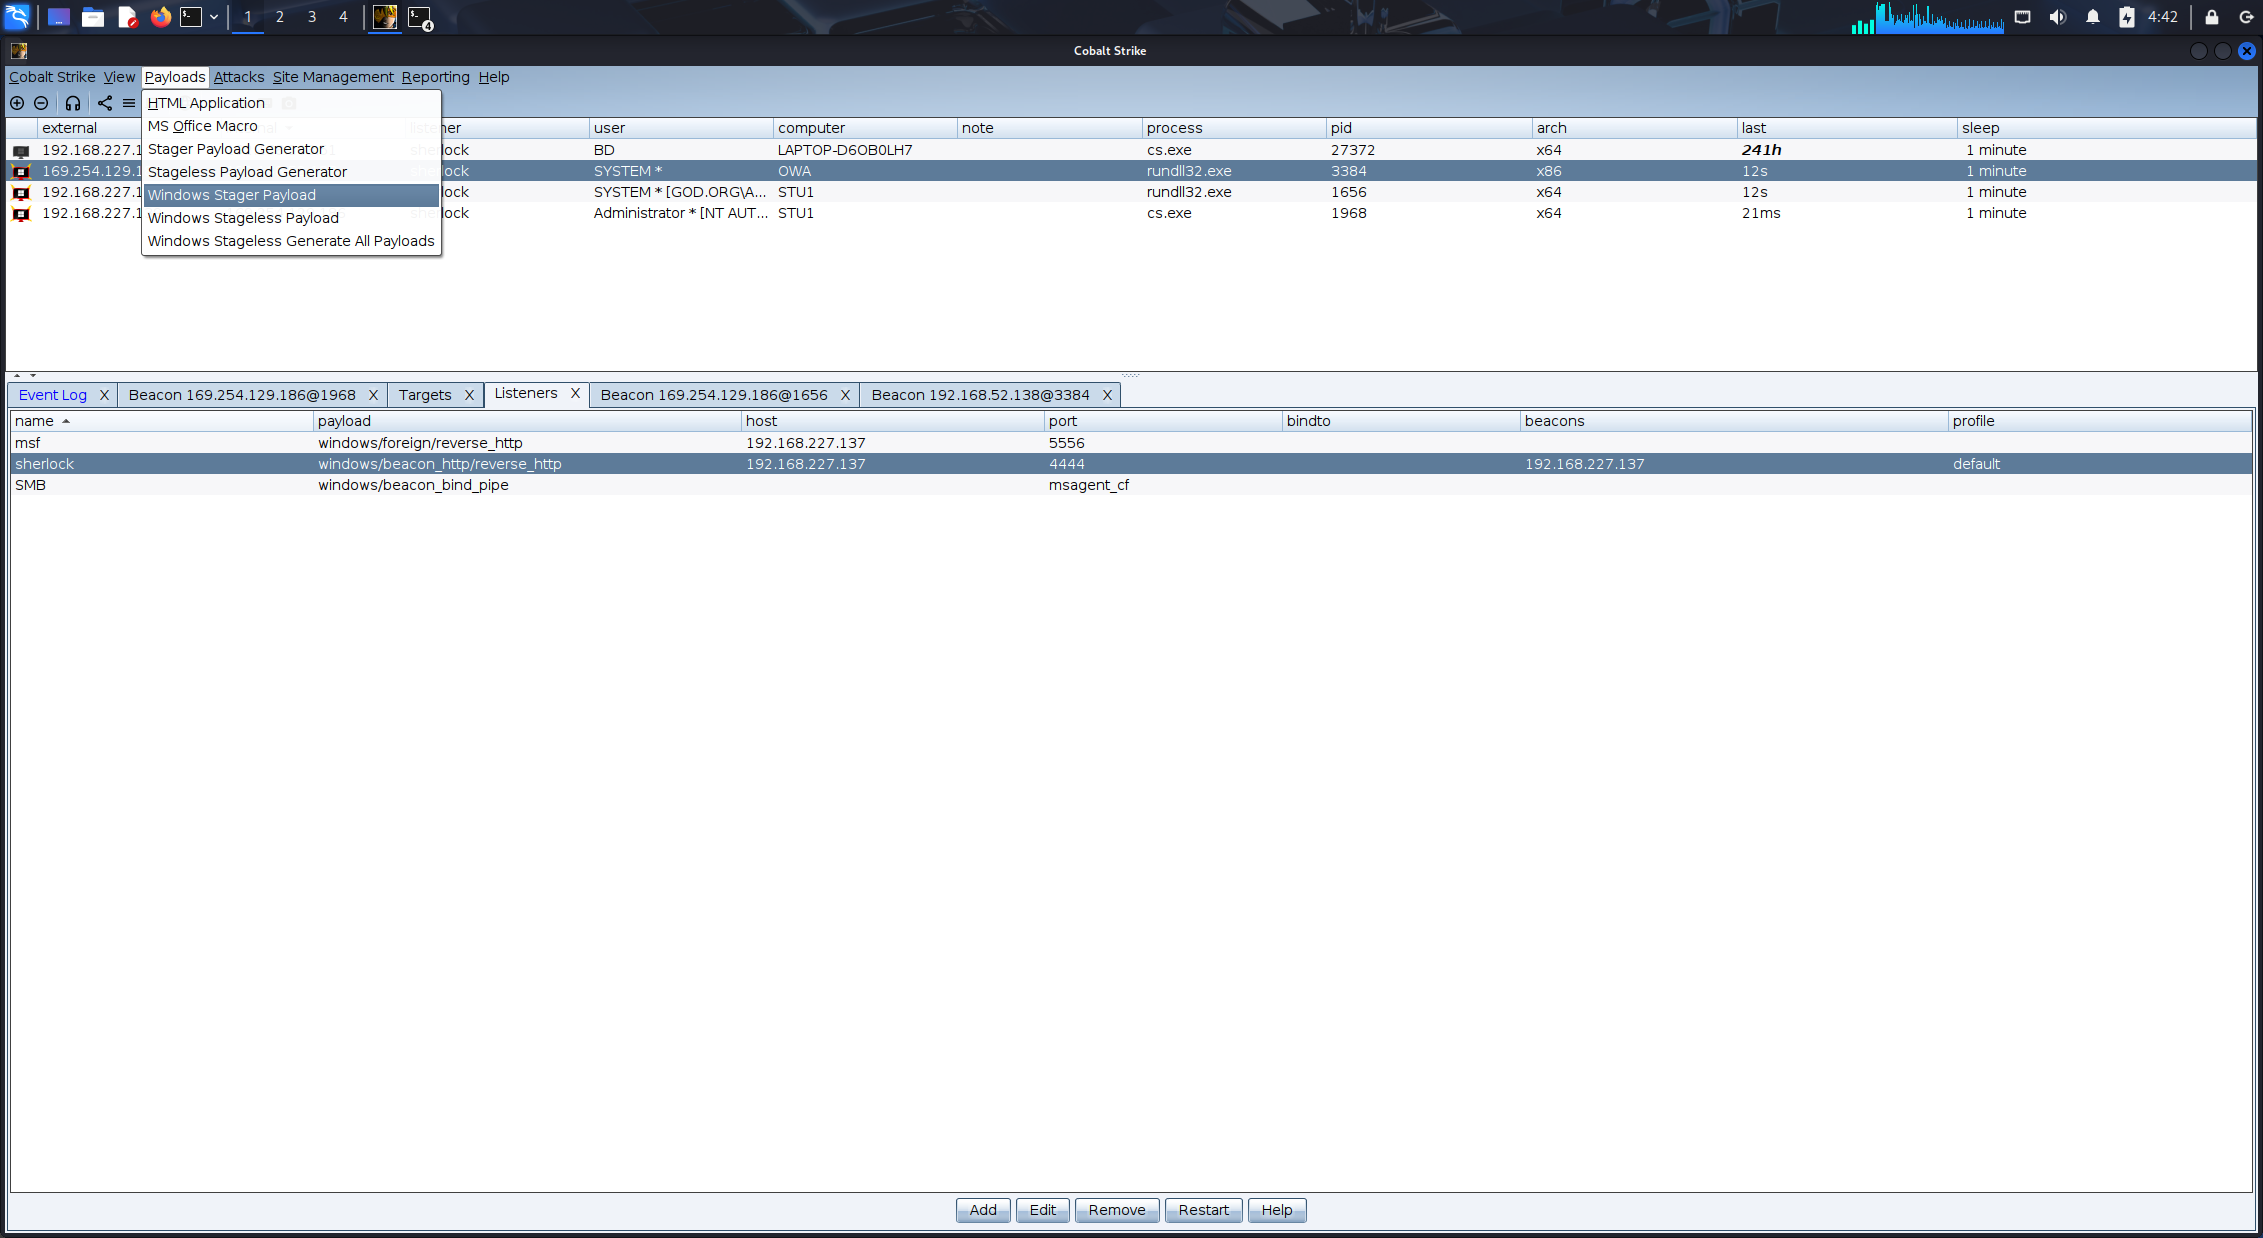Open Firefox from the taskbar
This screenshot has height=1238, width=2263.
click(x=160, y=17)
